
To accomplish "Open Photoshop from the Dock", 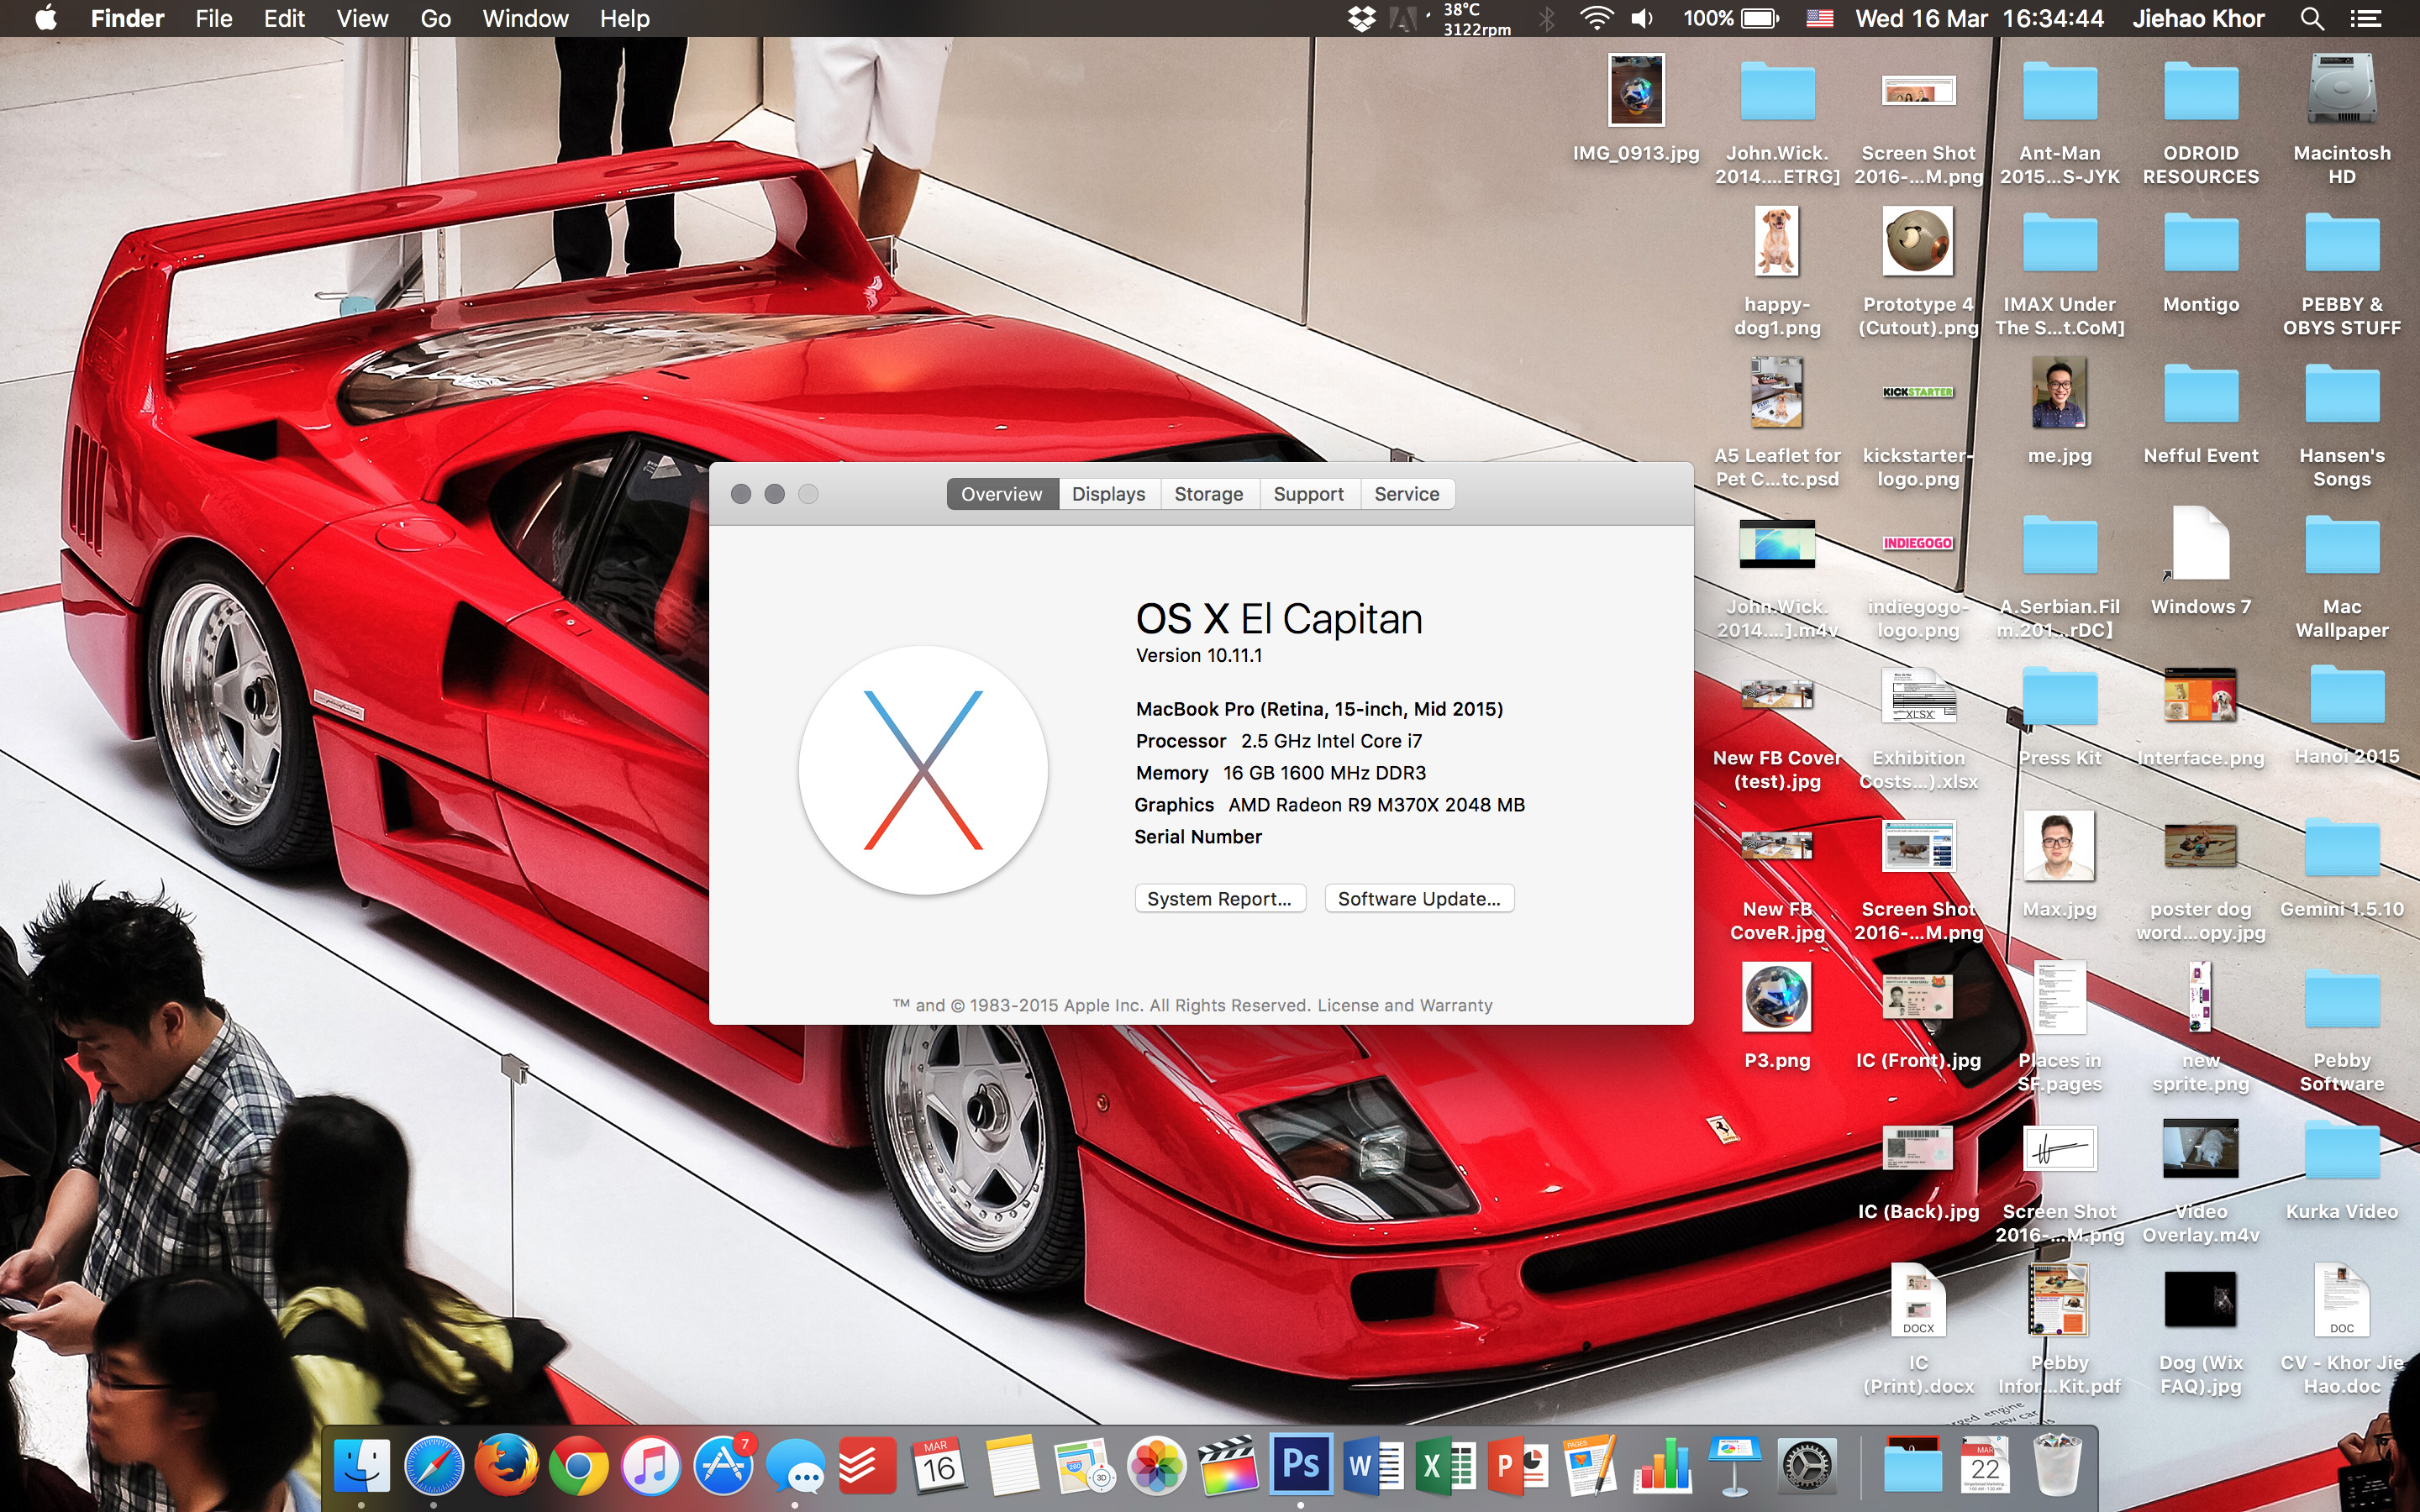I will (x=1300, y=1465).
